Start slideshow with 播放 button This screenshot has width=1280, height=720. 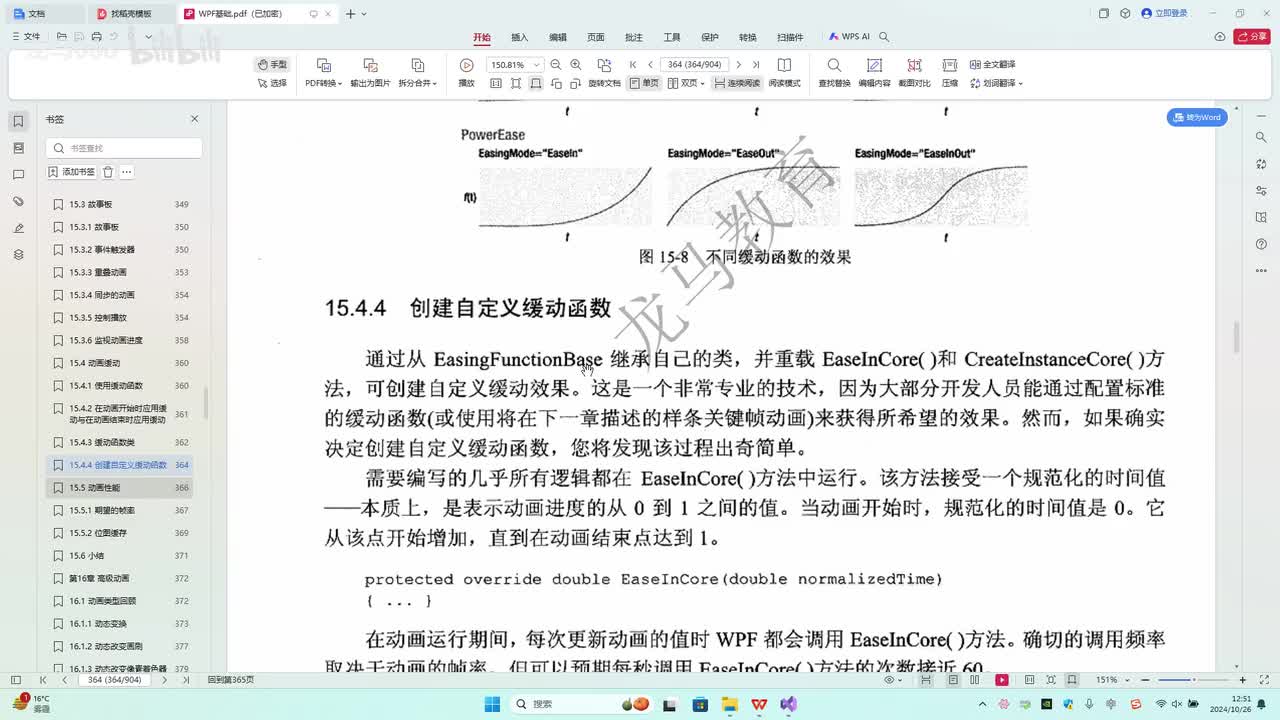pos(466,73)
